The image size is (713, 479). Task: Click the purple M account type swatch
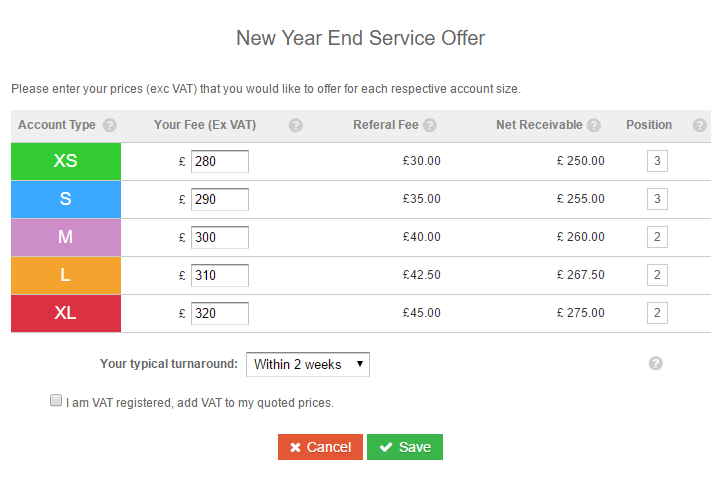66,237
